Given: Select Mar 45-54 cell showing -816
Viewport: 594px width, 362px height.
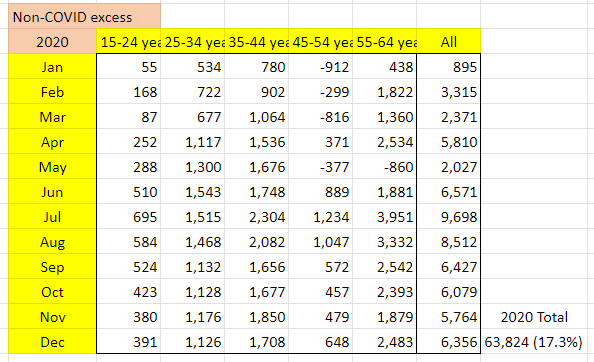Looking at the screenshot, I should [320, 117].
